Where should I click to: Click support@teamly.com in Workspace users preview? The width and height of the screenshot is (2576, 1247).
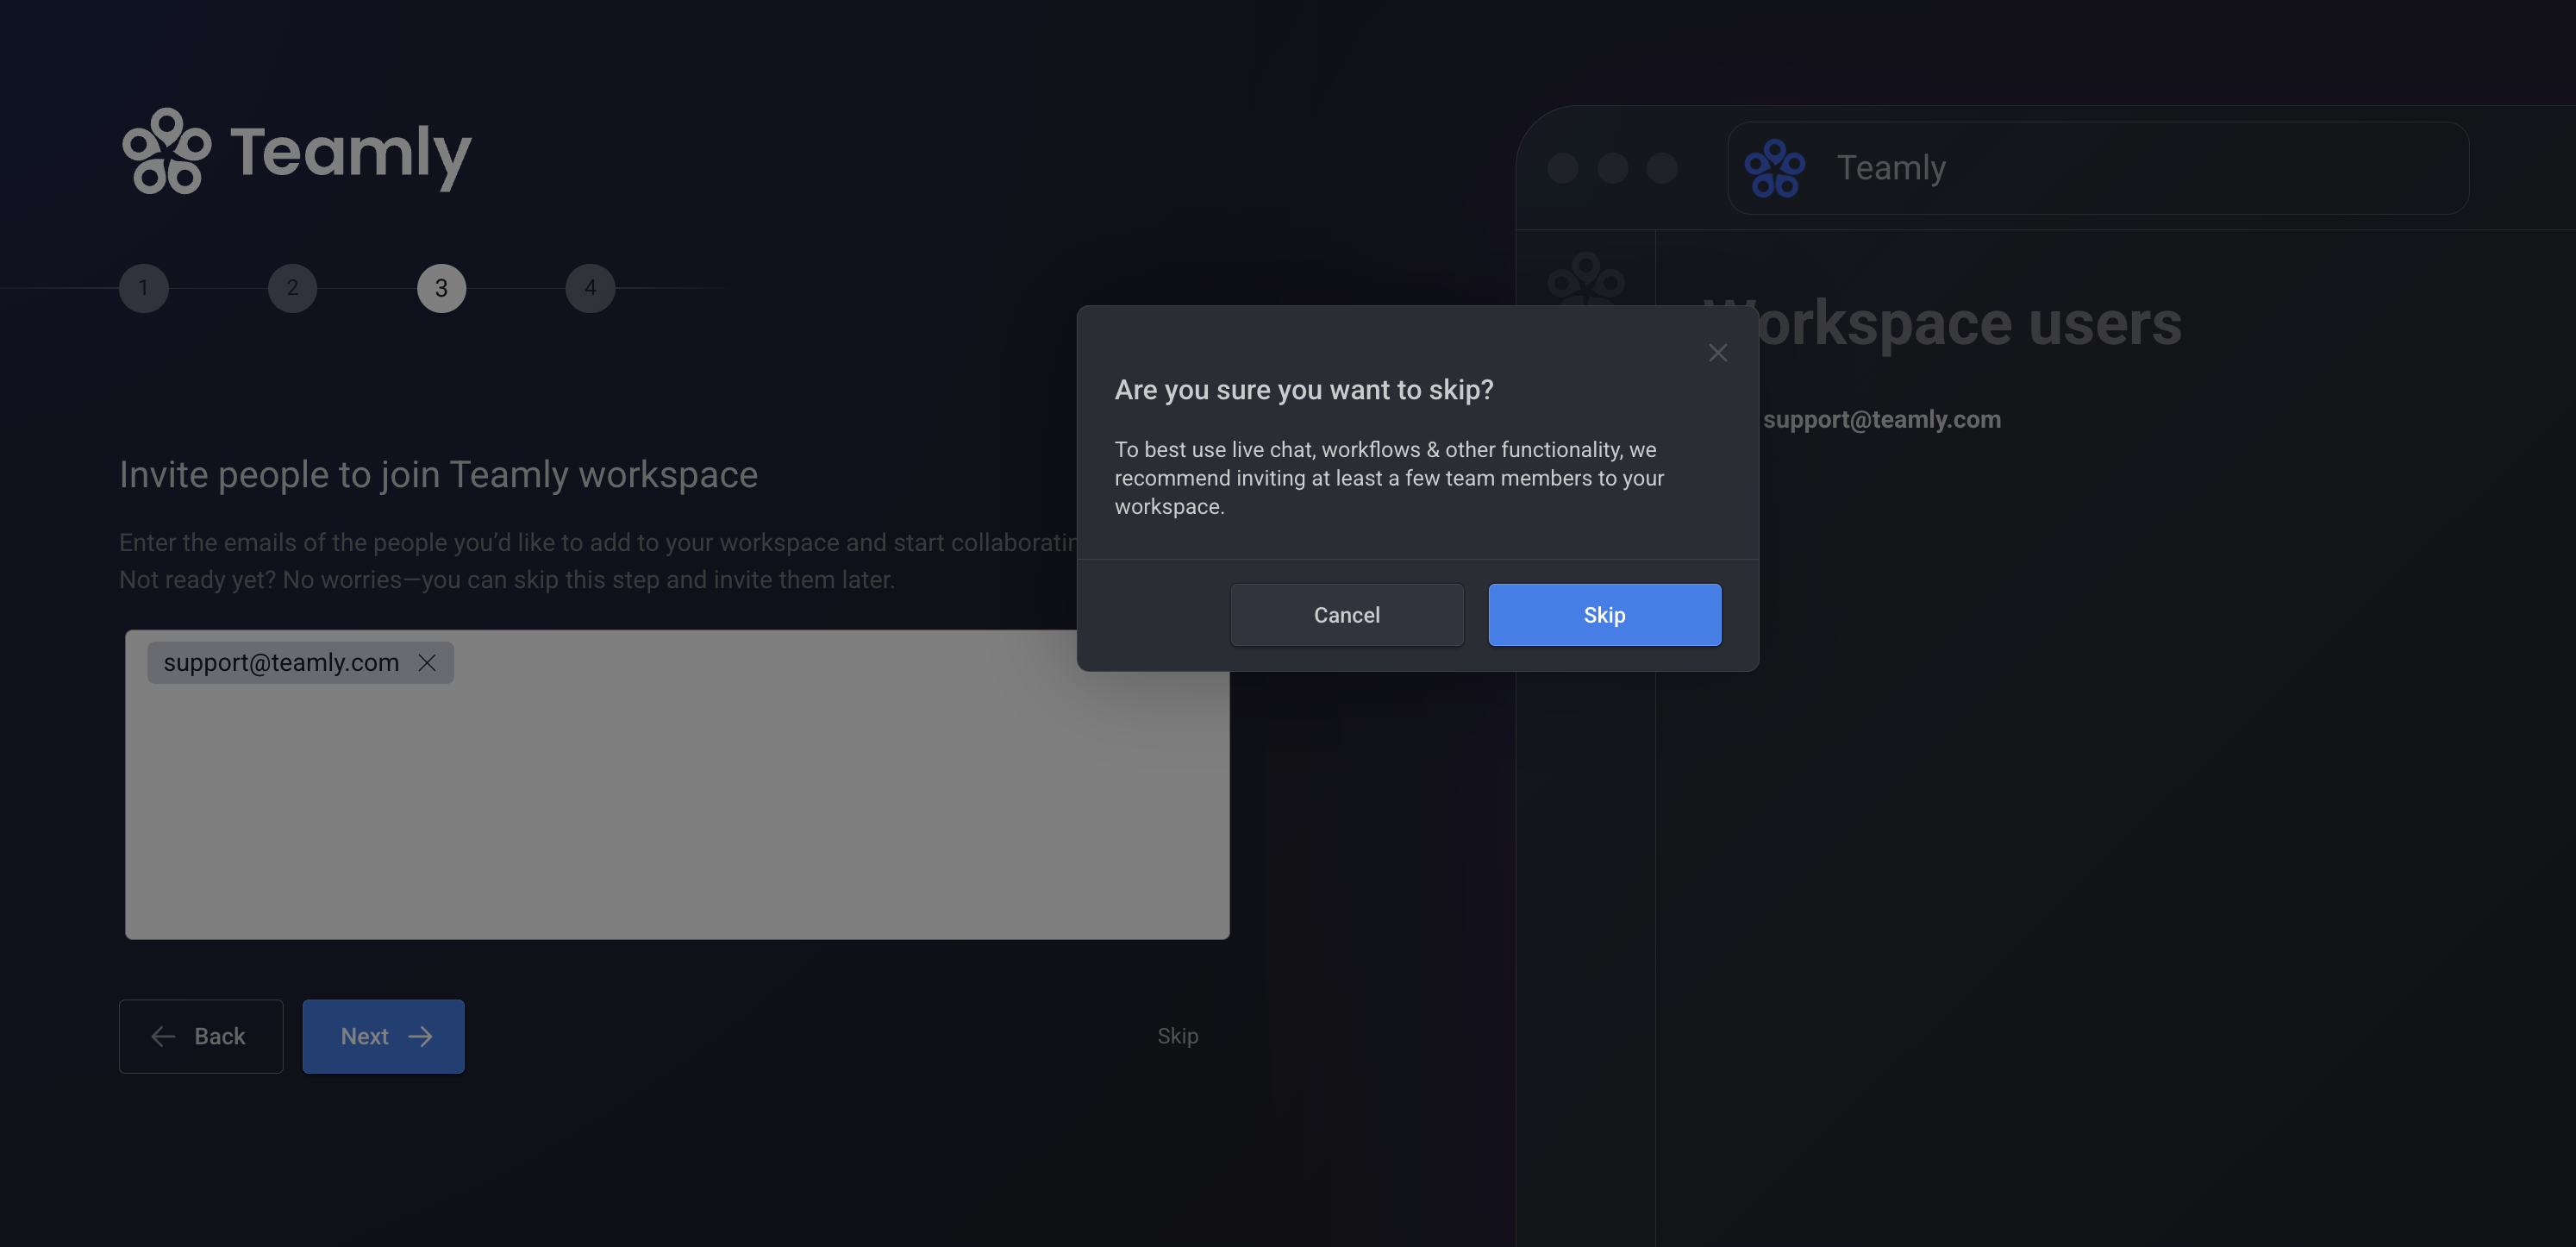coord(1881,420)
